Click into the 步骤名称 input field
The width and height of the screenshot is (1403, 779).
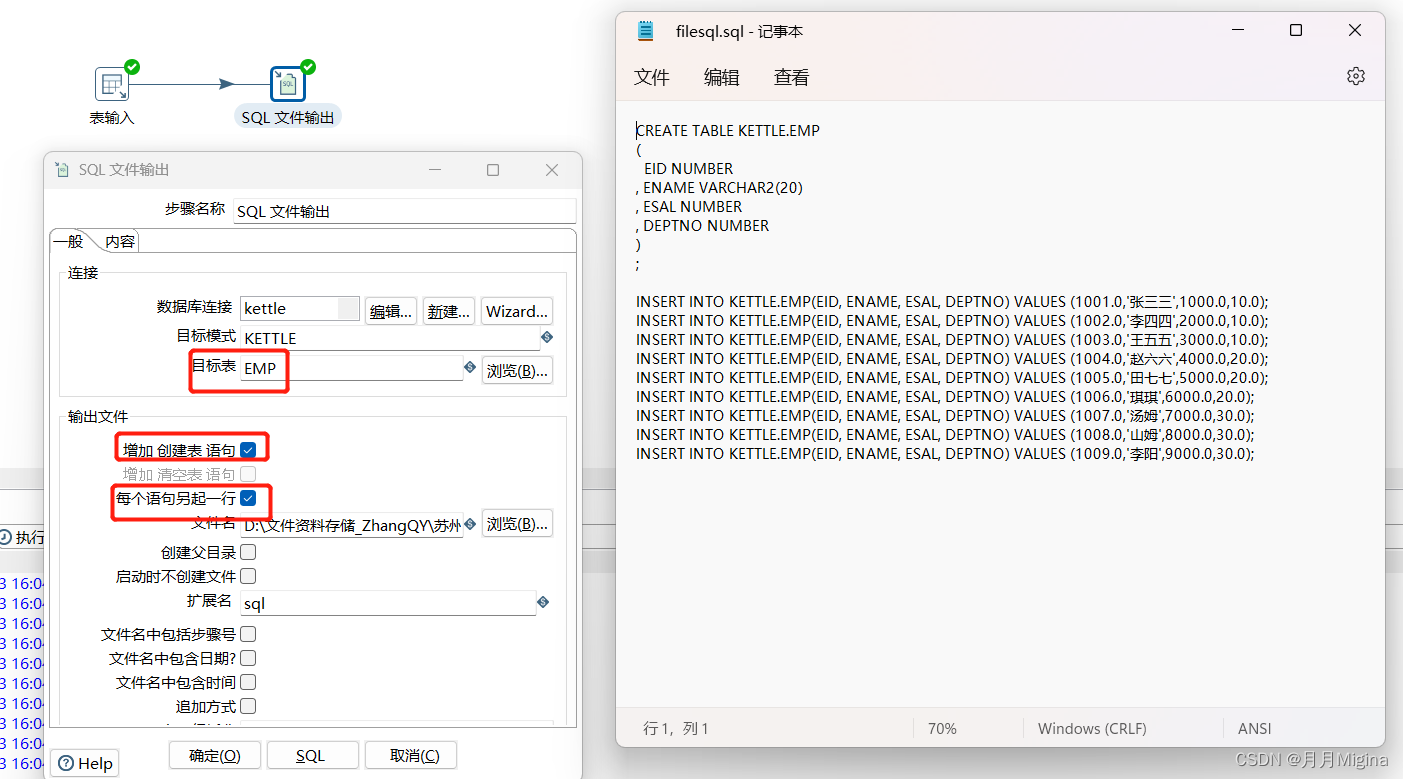point(404,211)
